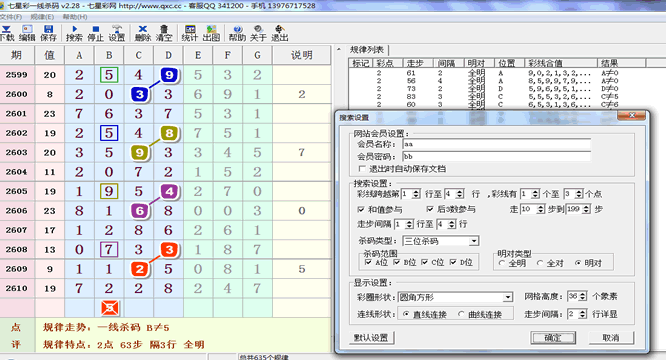Select the 全对 radio button
Viewport: 666px width, 360px height.
click(x=540, y=263)
